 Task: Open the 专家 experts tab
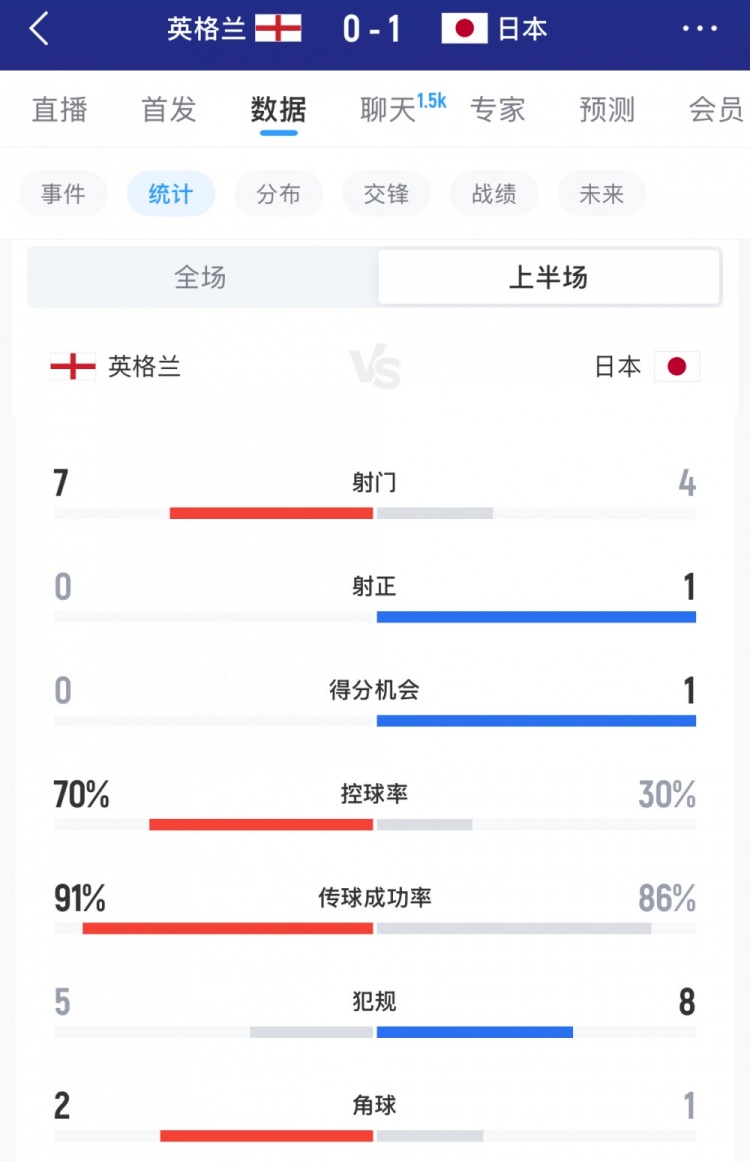click(498, 109)
